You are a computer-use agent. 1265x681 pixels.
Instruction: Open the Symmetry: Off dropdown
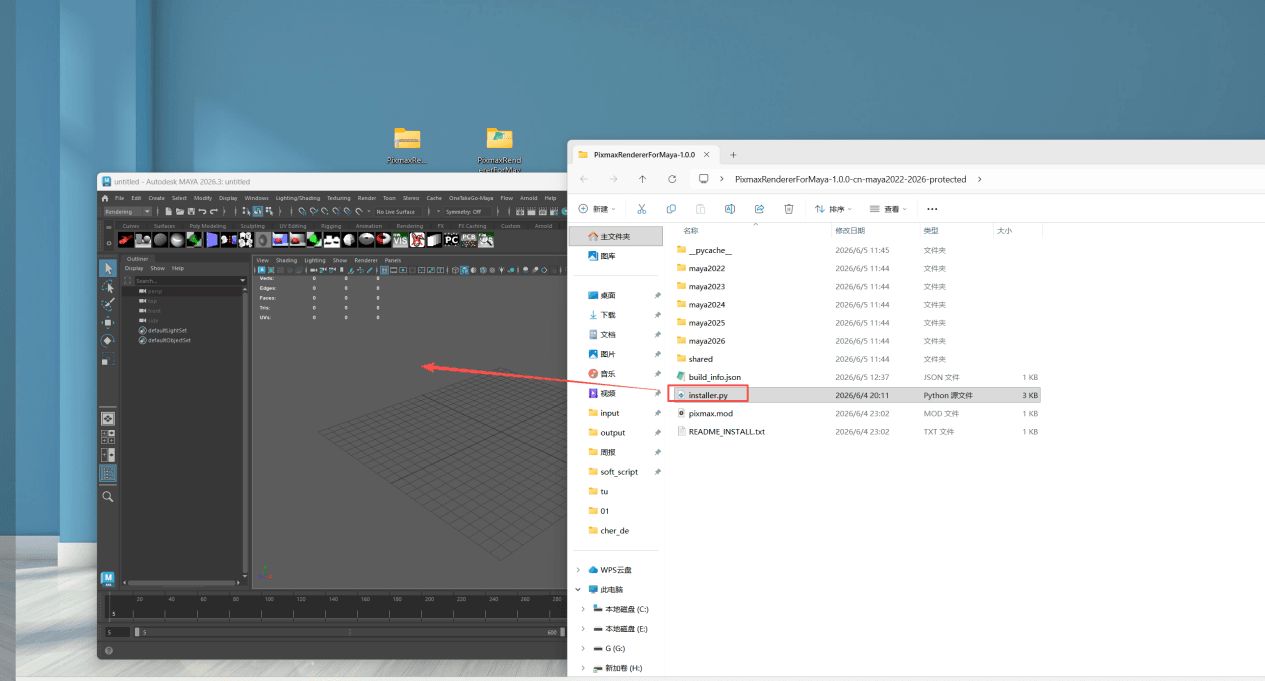point(468,211)
